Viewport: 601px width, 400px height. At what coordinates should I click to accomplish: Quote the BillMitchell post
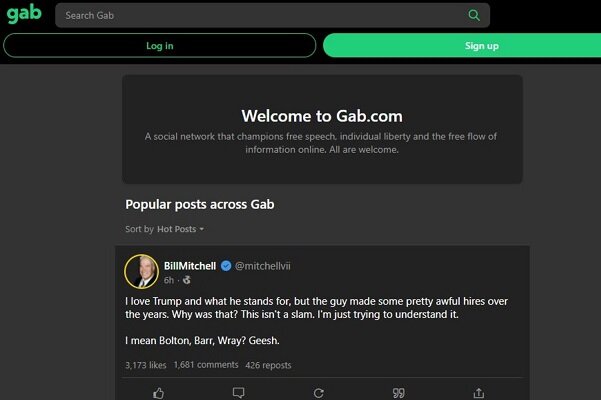point(398,392)
